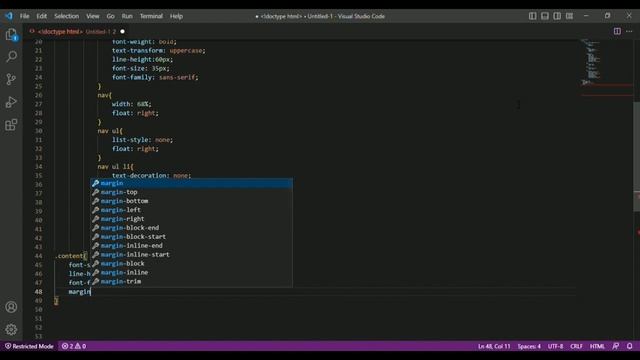Change line ending via 'CRLF'

tap(576, 346)
